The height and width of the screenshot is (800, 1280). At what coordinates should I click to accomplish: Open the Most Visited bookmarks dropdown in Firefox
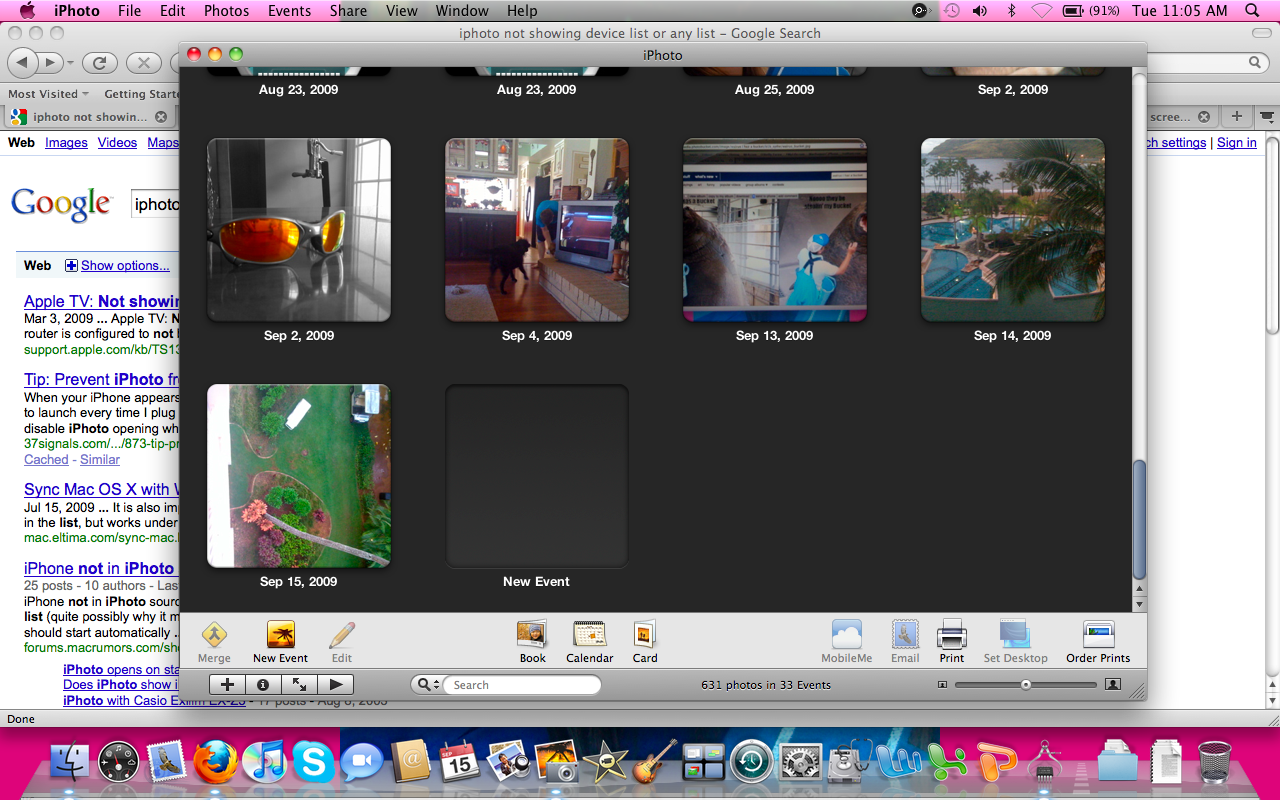click(48, 94)
